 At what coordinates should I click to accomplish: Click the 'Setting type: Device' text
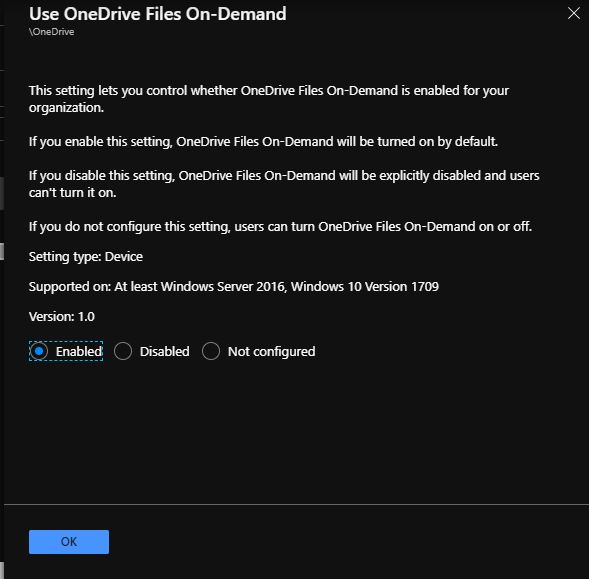(86, 257)
